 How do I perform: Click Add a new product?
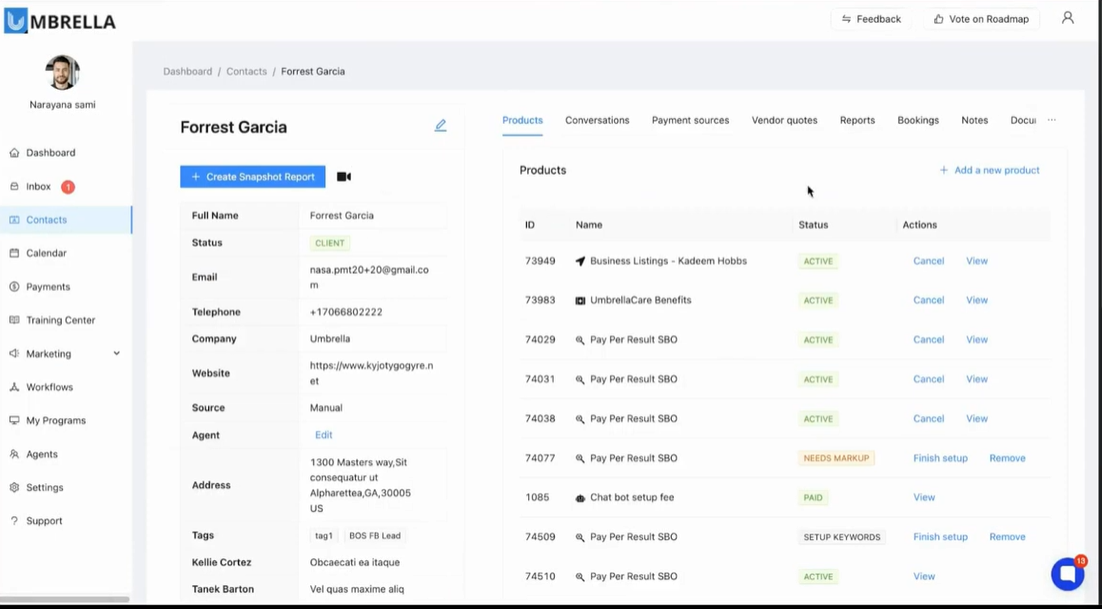tap(989, 170)
